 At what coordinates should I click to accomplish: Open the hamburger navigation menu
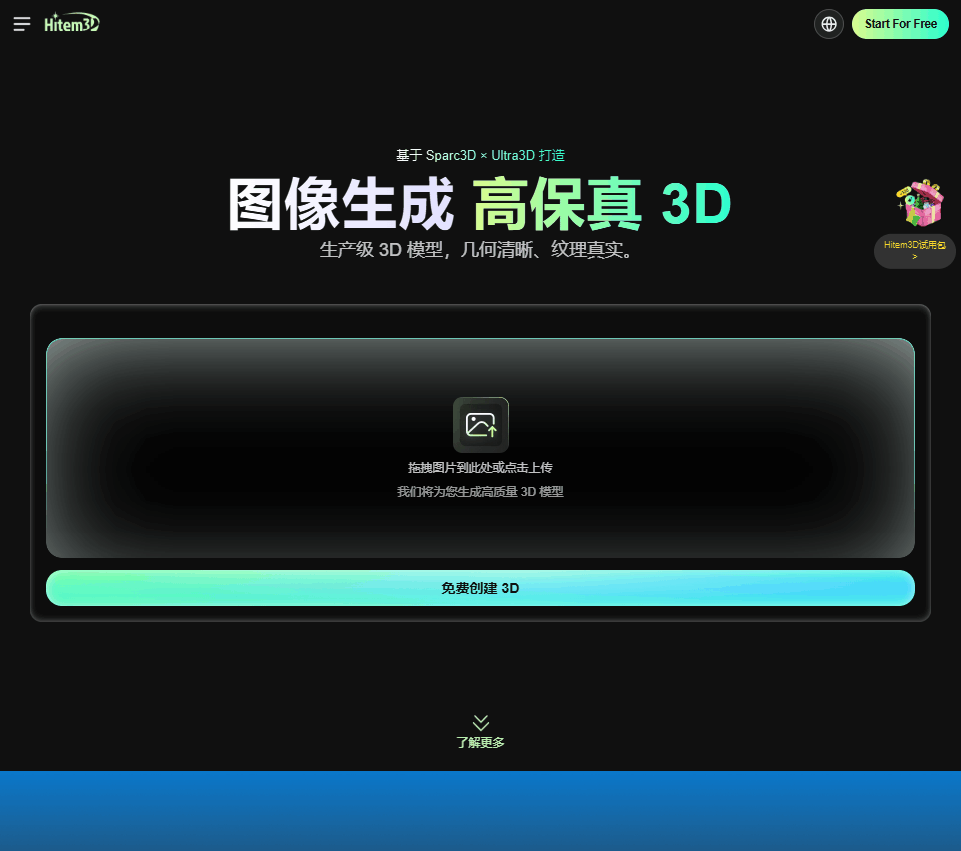click(22, 24)
